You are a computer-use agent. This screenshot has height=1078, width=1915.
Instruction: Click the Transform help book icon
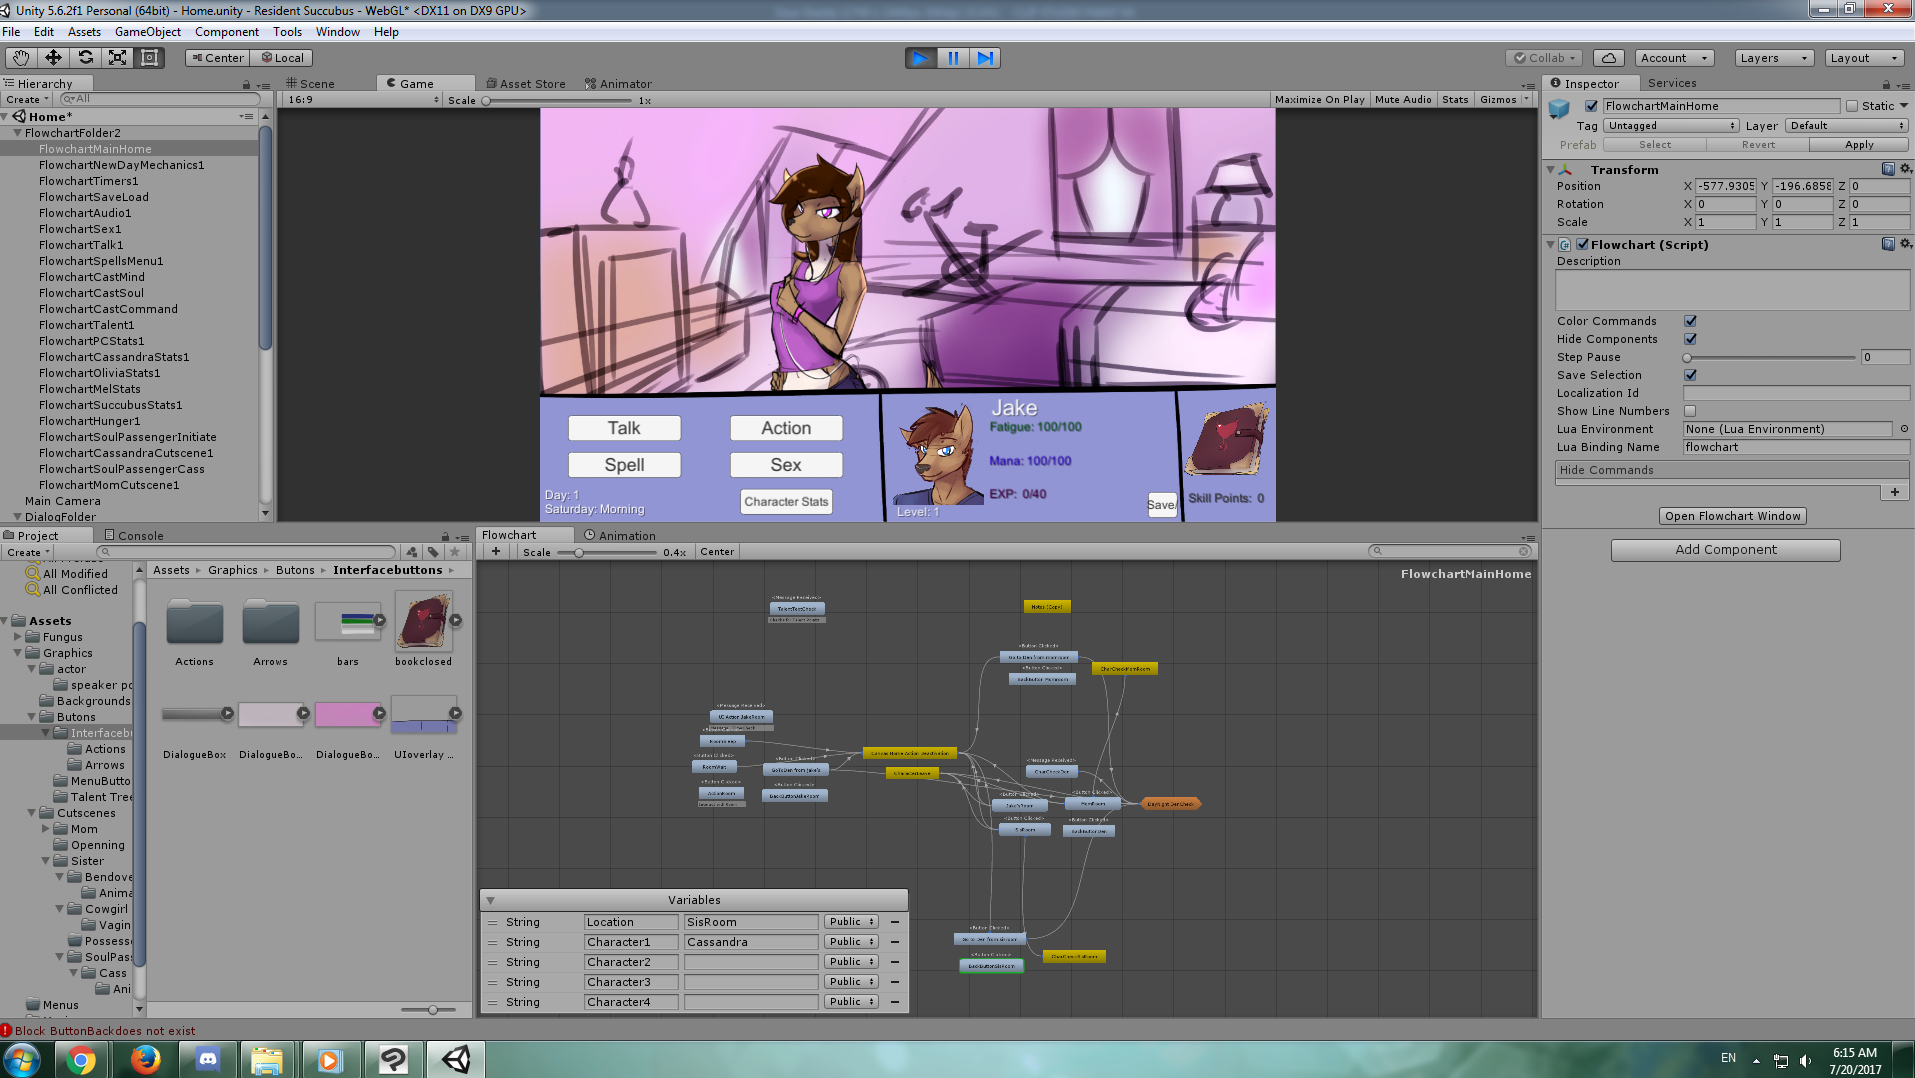coord(1888,169)
